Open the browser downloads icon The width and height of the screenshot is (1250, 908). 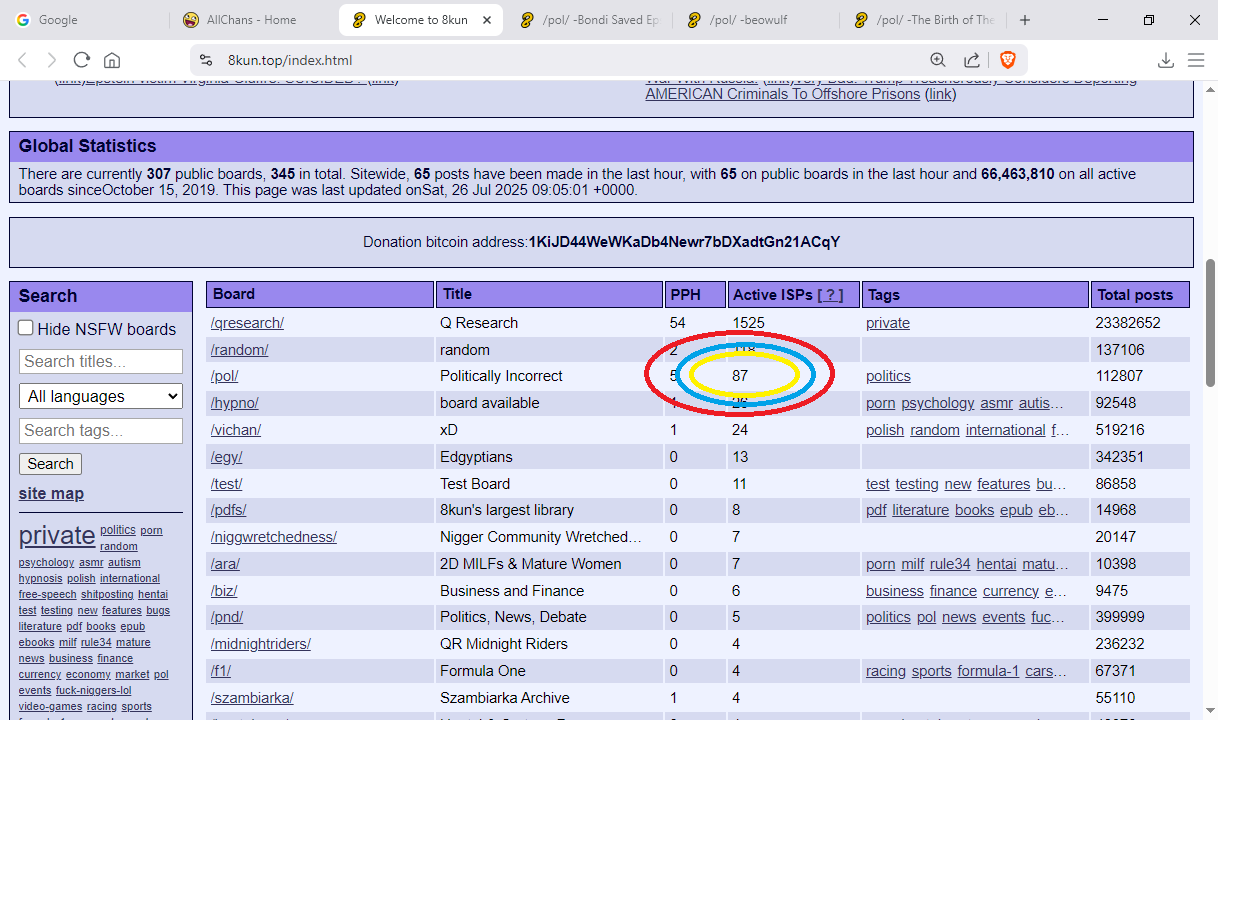pyautogui.click(x=1165, y=60)
